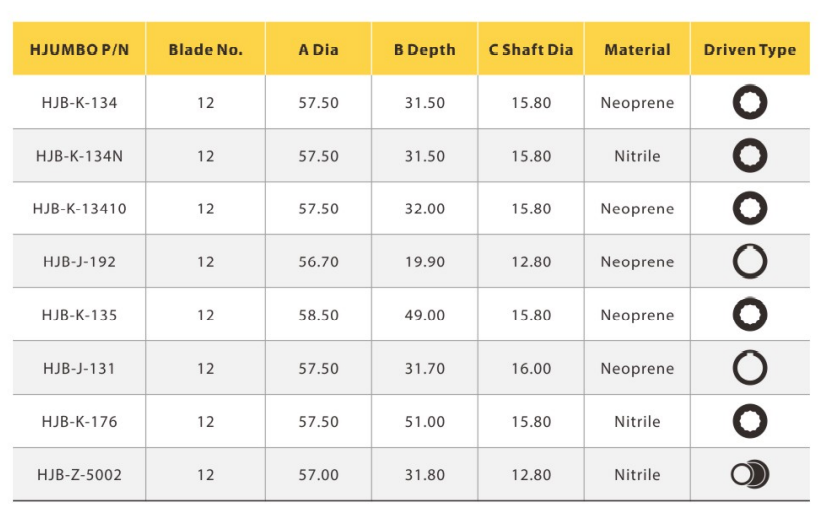Image resolution: width=835 pixels, height=507 pixels.
Task: Click the keyed ring icon for HJB-J-192
Action: [x=749, y=261]
